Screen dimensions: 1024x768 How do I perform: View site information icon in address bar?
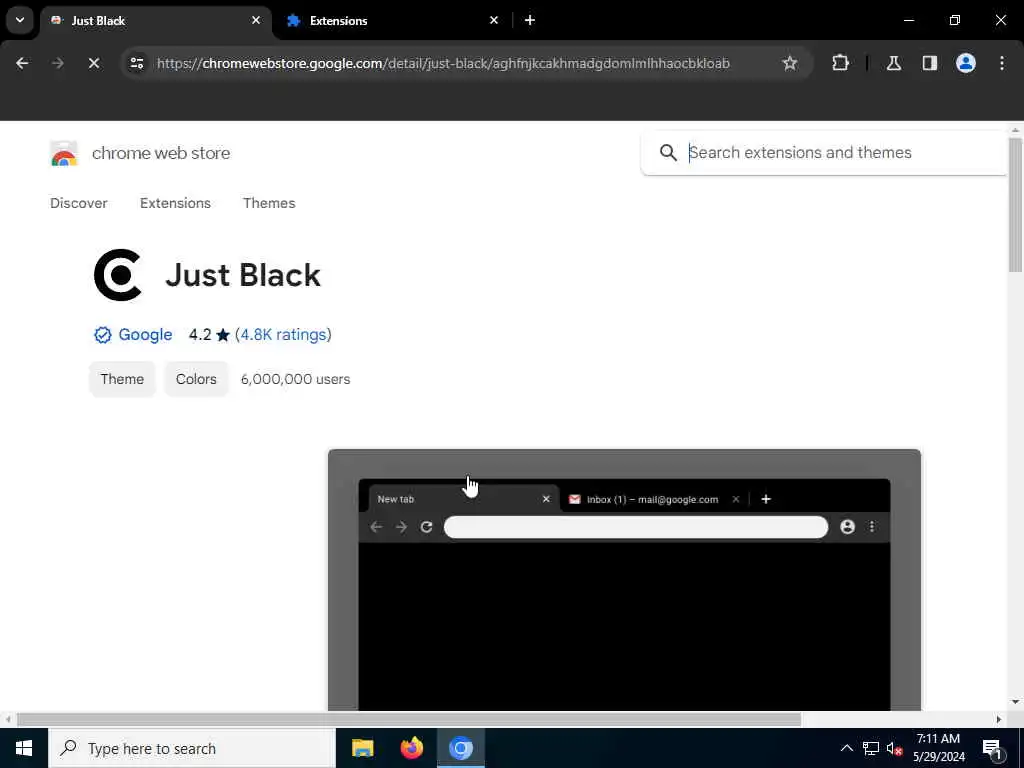click(136, 63)
